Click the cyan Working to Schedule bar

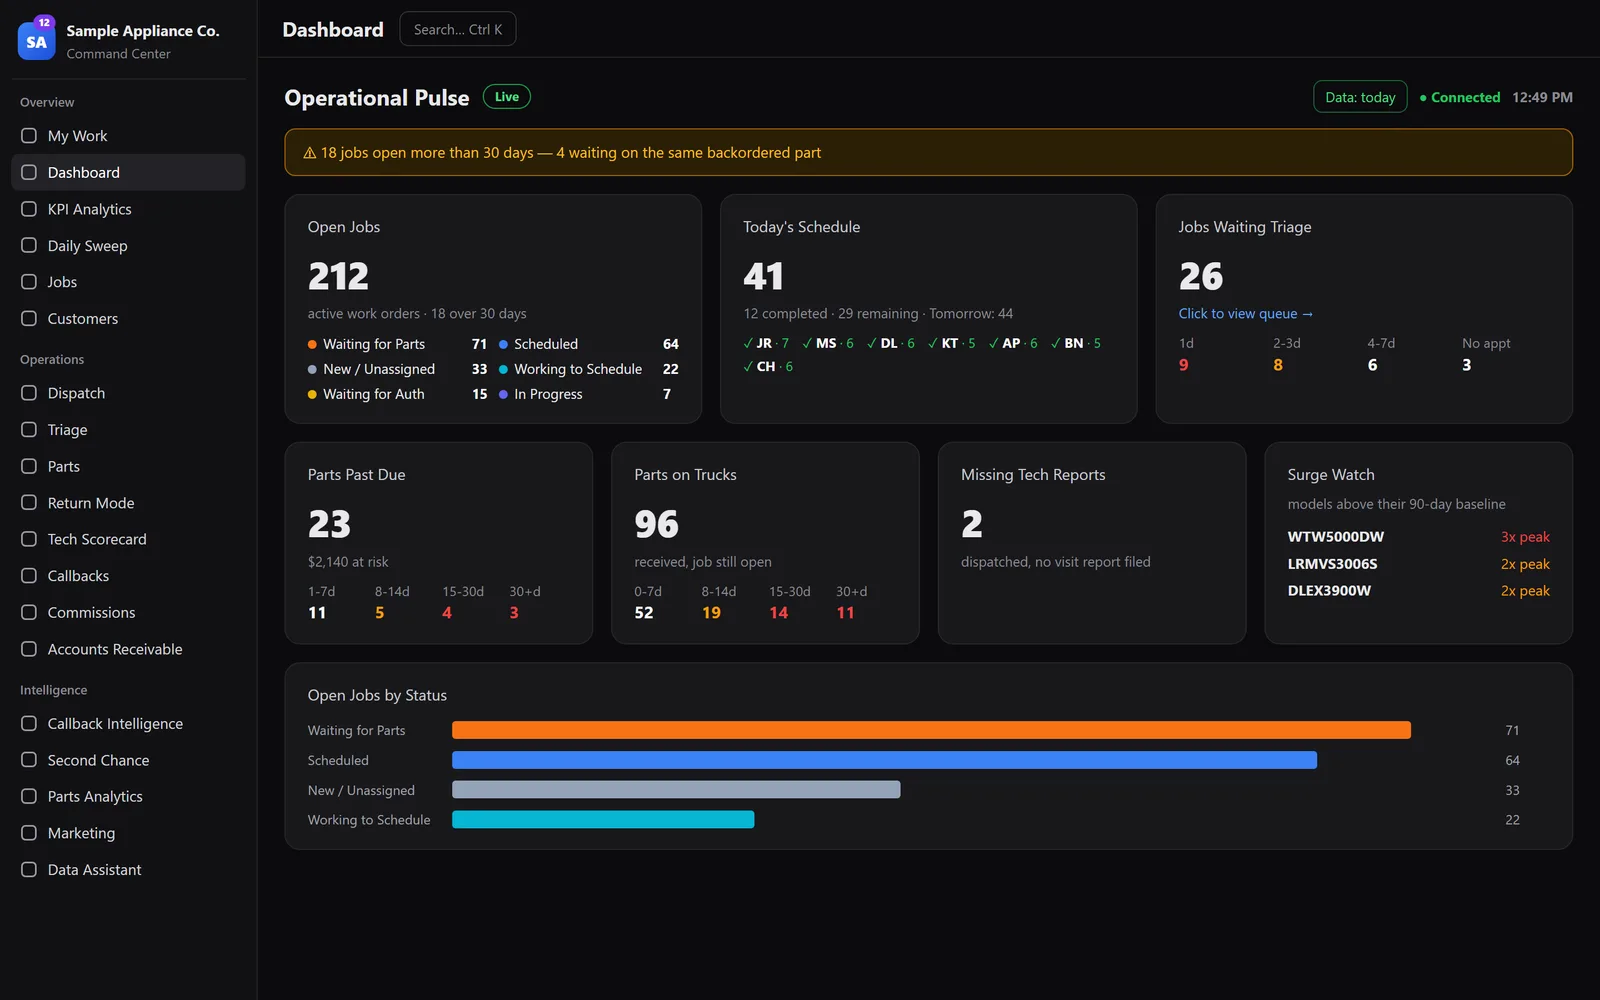coord(603,820)
